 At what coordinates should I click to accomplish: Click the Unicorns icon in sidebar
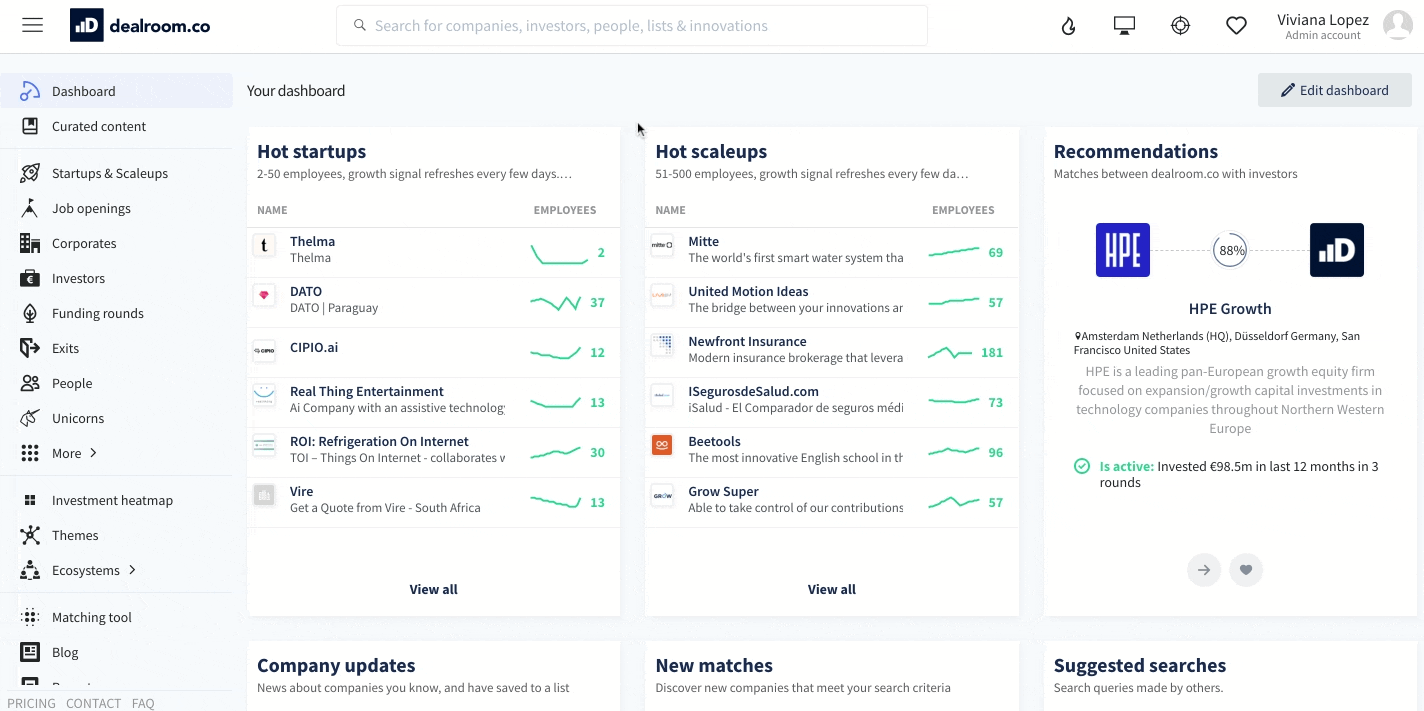pyautogui.click(x=30, y=418)
